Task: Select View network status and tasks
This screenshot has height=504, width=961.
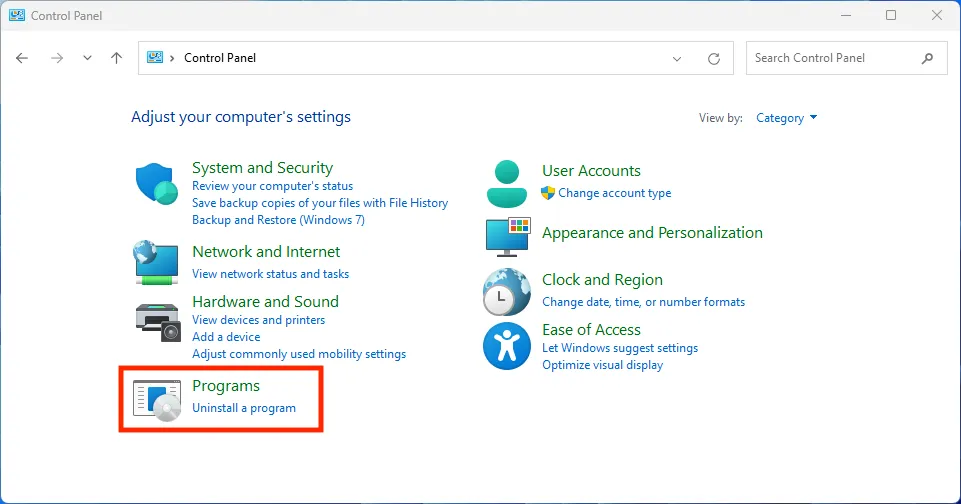Action: (x=270, y=274)
